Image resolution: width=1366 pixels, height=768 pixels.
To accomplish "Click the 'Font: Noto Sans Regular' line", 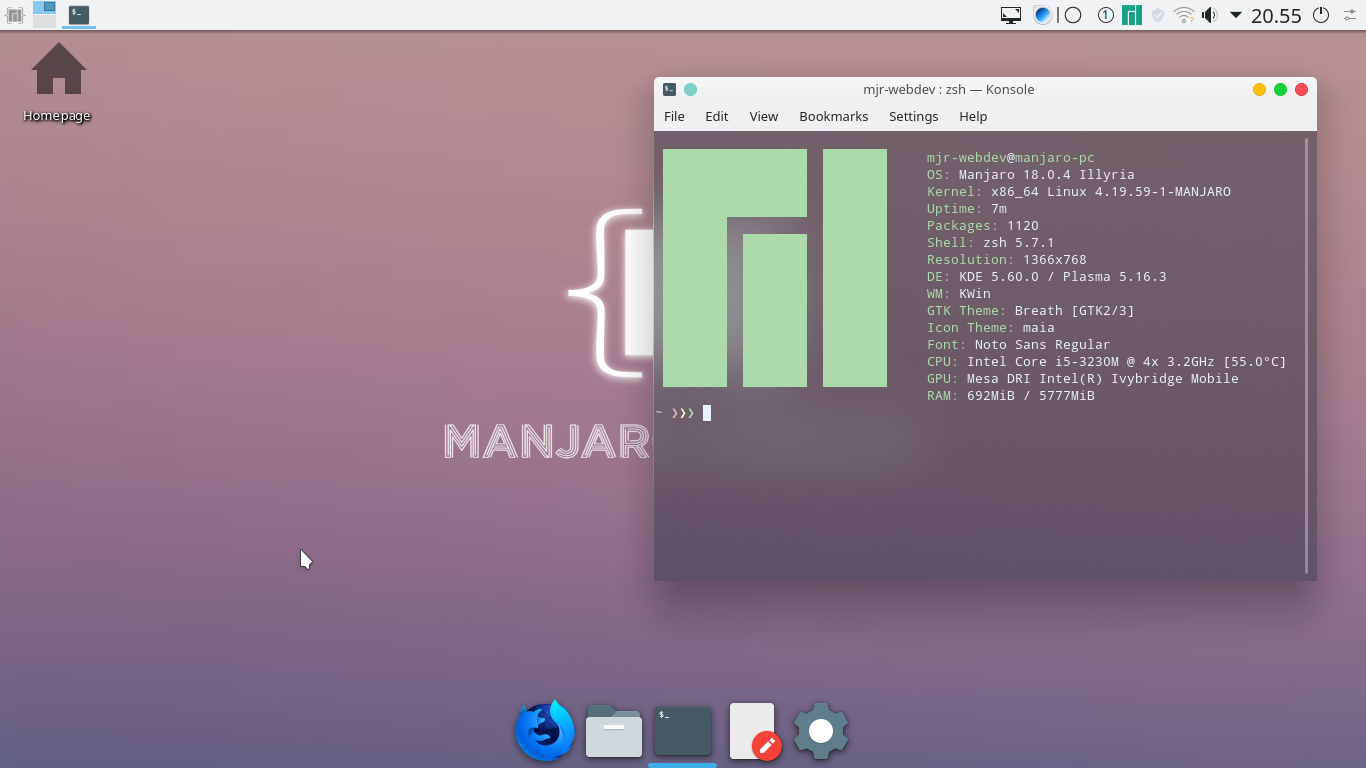I will [x=1019, y=345].
